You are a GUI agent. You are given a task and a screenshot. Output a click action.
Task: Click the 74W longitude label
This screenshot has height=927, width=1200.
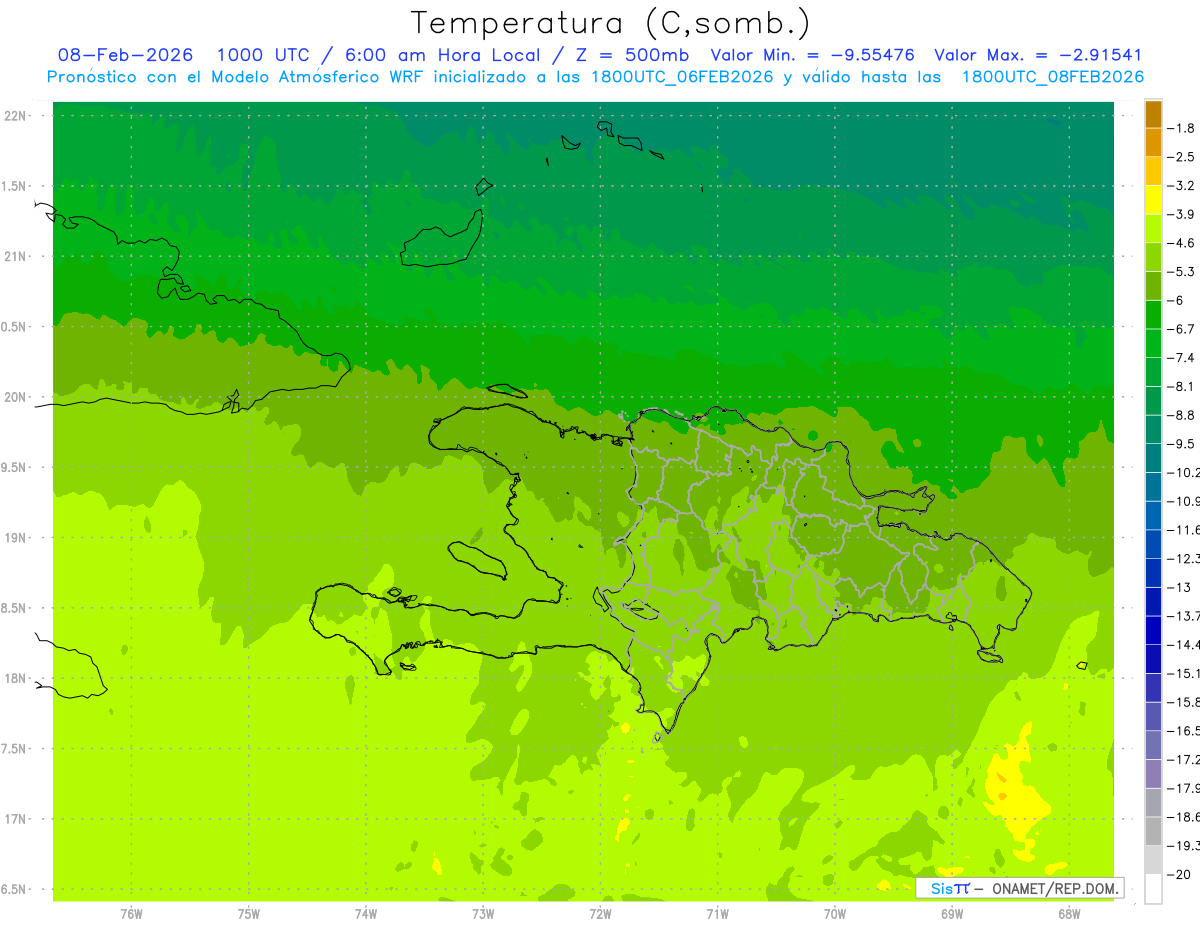[365, 913]
